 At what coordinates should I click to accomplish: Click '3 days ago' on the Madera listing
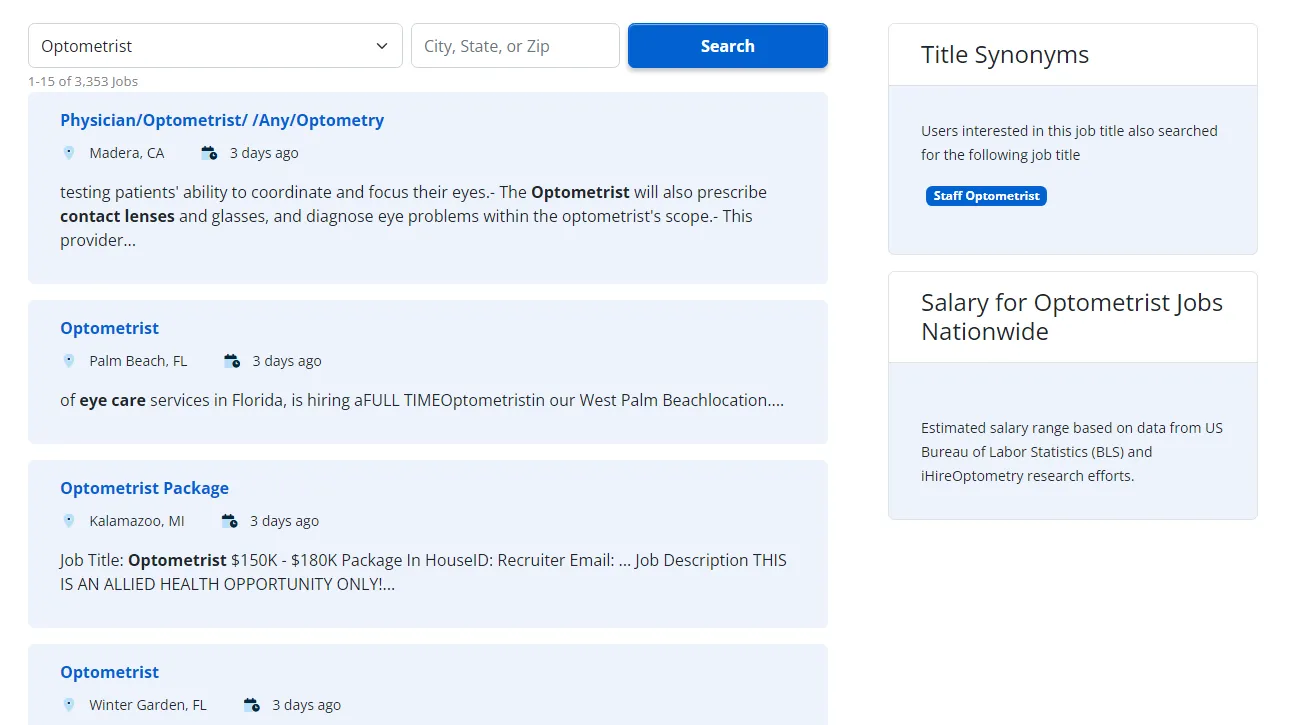point(264,153)
